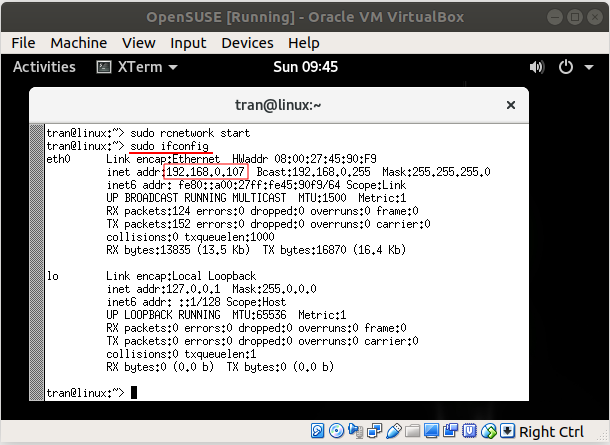Click the tran@linux:~ terminal title bar
Viewport: 610px width, 445px height.
[278, 105]
